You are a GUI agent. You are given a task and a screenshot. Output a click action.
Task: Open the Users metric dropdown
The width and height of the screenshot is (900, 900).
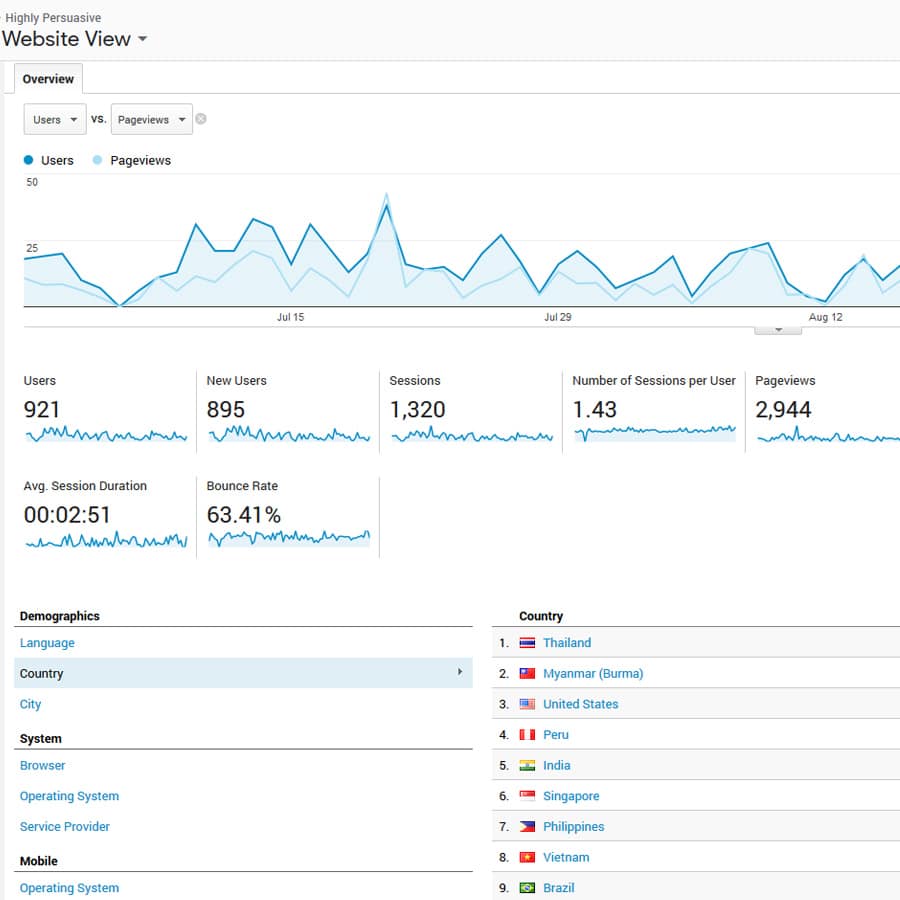pos(55,119)
